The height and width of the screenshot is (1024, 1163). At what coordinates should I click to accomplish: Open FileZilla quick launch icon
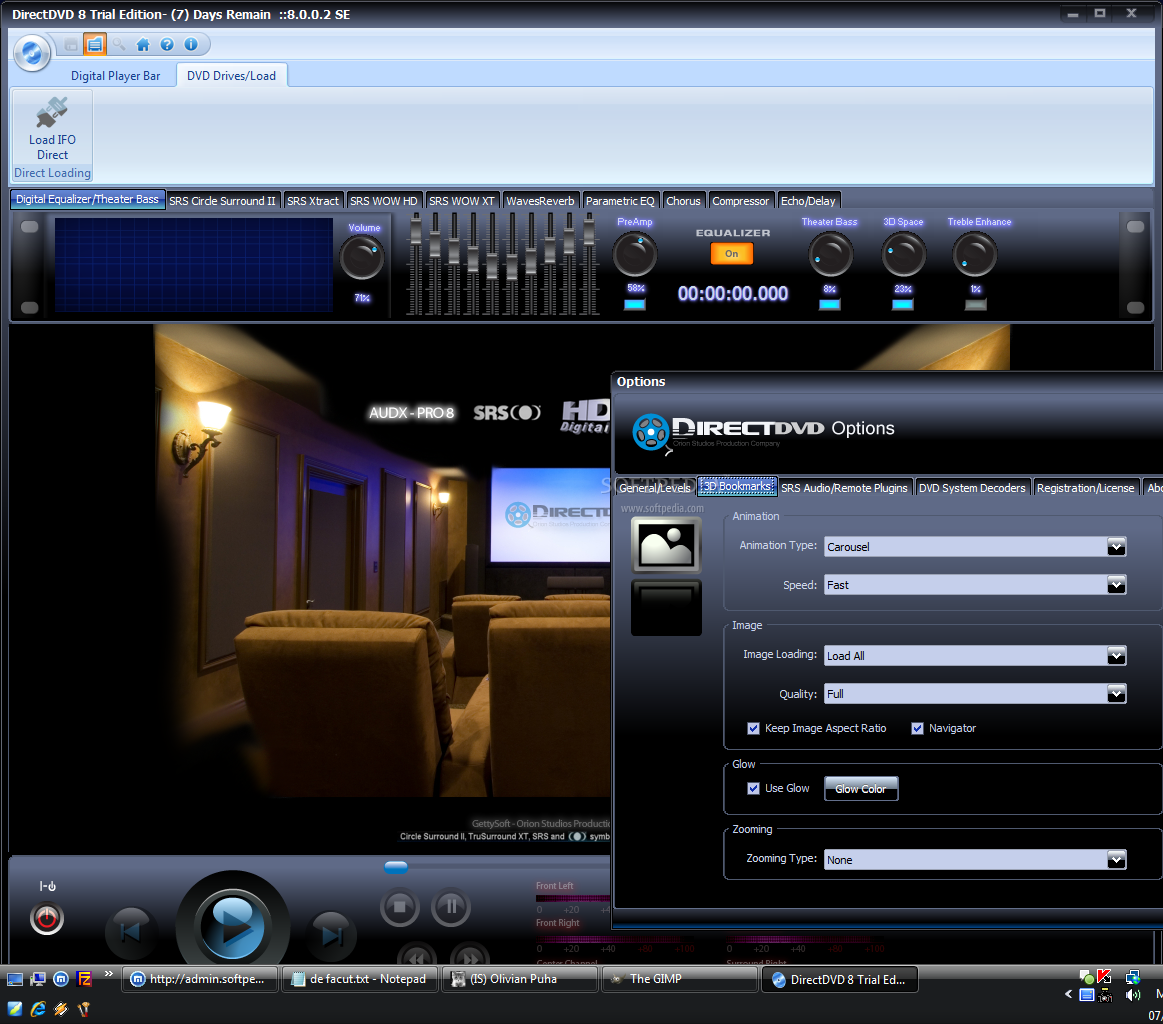coord(85,979)
